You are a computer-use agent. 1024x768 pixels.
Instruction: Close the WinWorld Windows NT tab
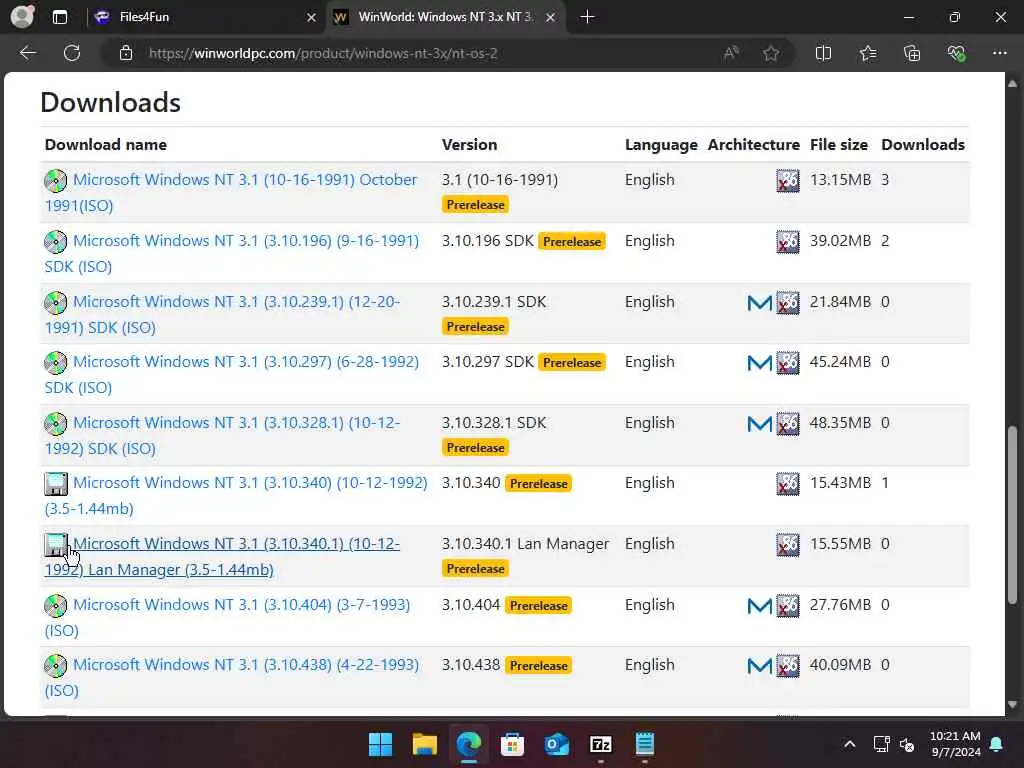click(551, 17)
